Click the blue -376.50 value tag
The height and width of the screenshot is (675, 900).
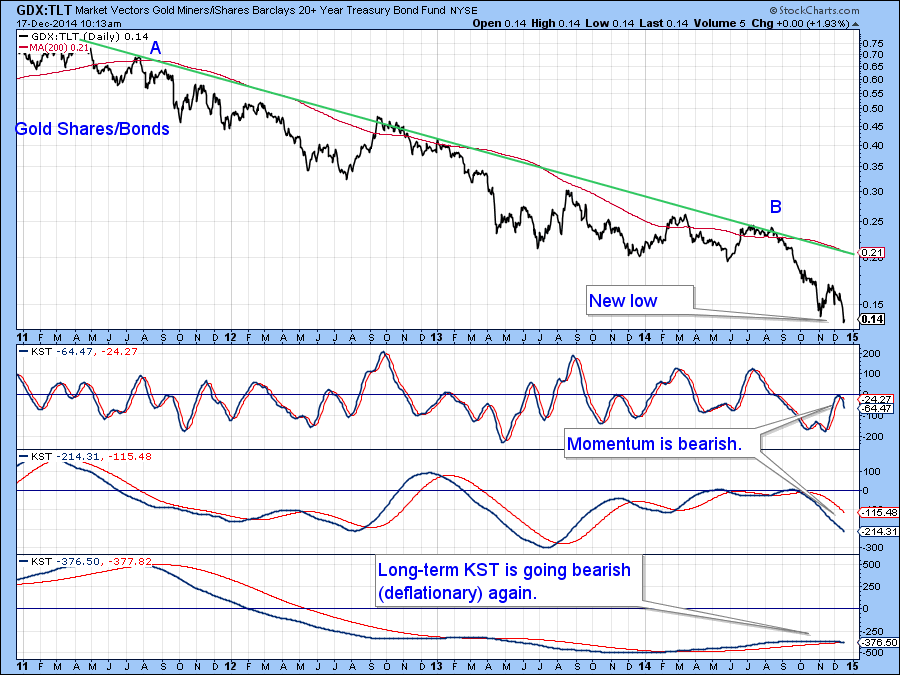tap(879, 642)
